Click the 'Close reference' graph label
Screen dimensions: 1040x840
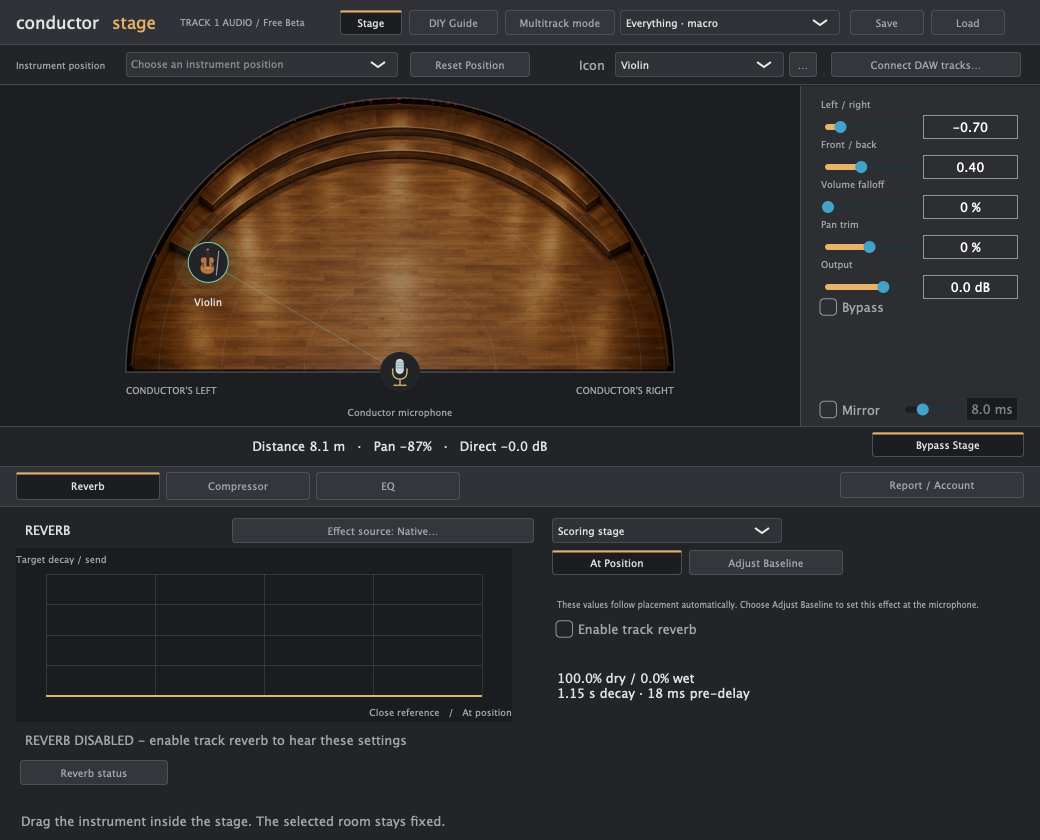tap(404, 713)
